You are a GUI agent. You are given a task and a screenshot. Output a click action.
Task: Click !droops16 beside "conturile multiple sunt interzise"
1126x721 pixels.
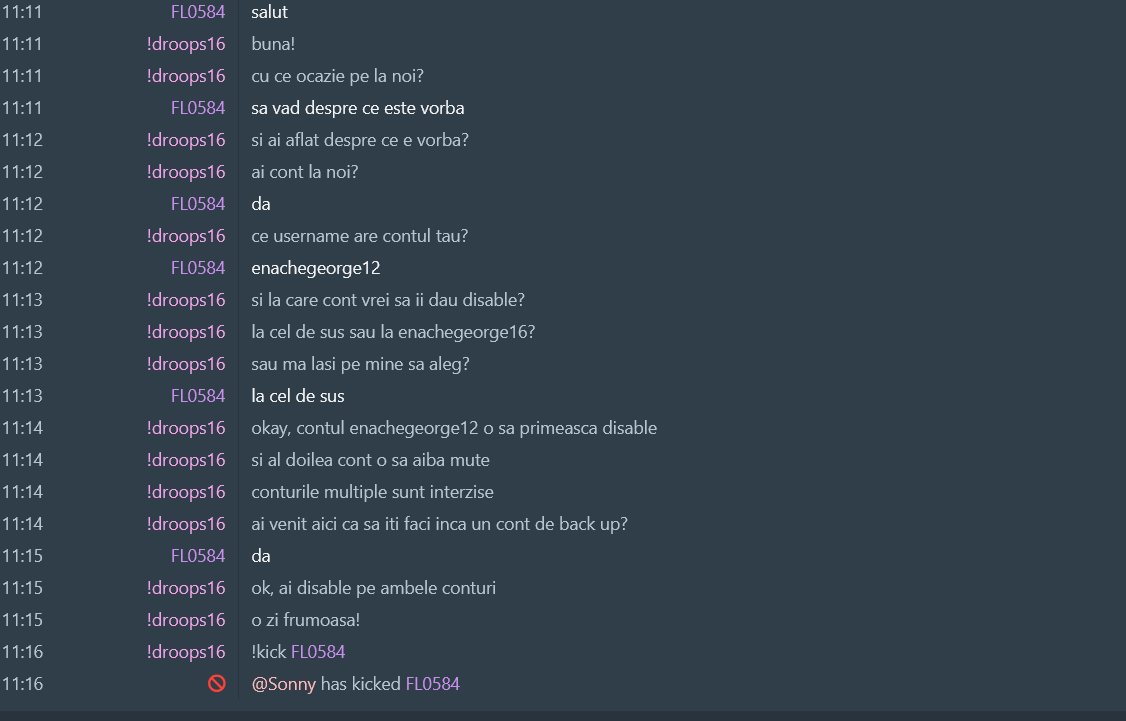[186, 492]
